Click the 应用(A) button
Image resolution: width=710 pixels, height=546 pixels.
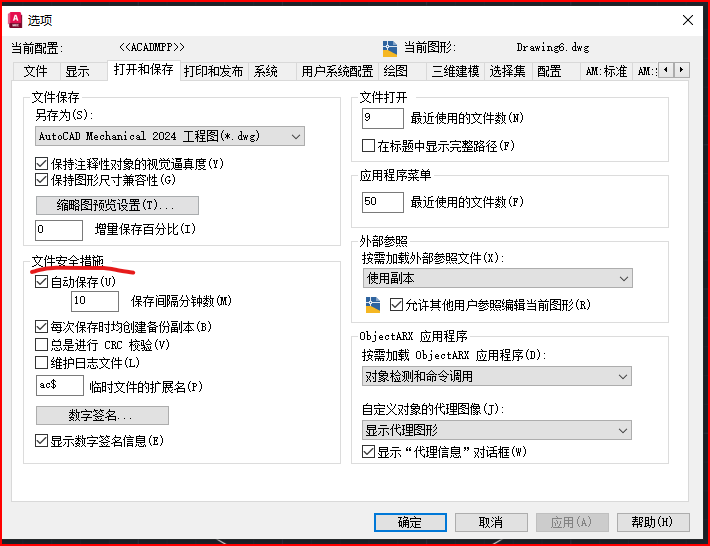[572, 522]
